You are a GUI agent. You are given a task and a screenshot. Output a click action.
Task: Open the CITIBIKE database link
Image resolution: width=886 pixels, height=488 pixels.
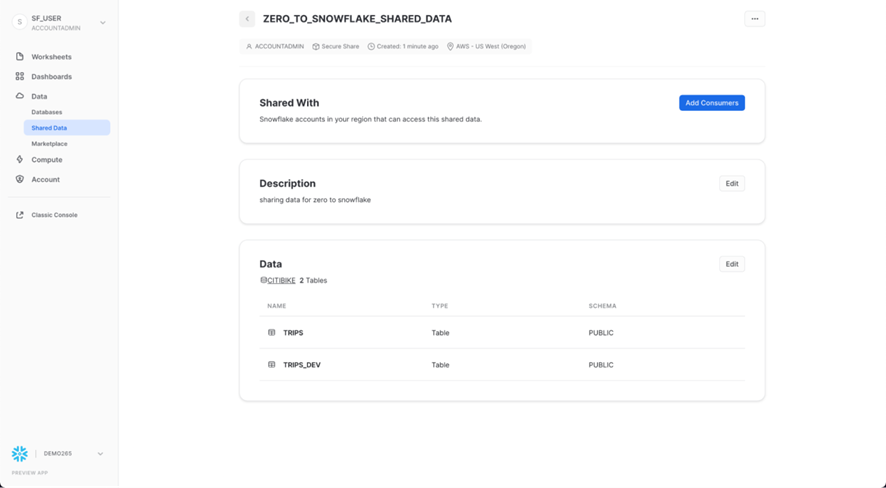[281, 281]
